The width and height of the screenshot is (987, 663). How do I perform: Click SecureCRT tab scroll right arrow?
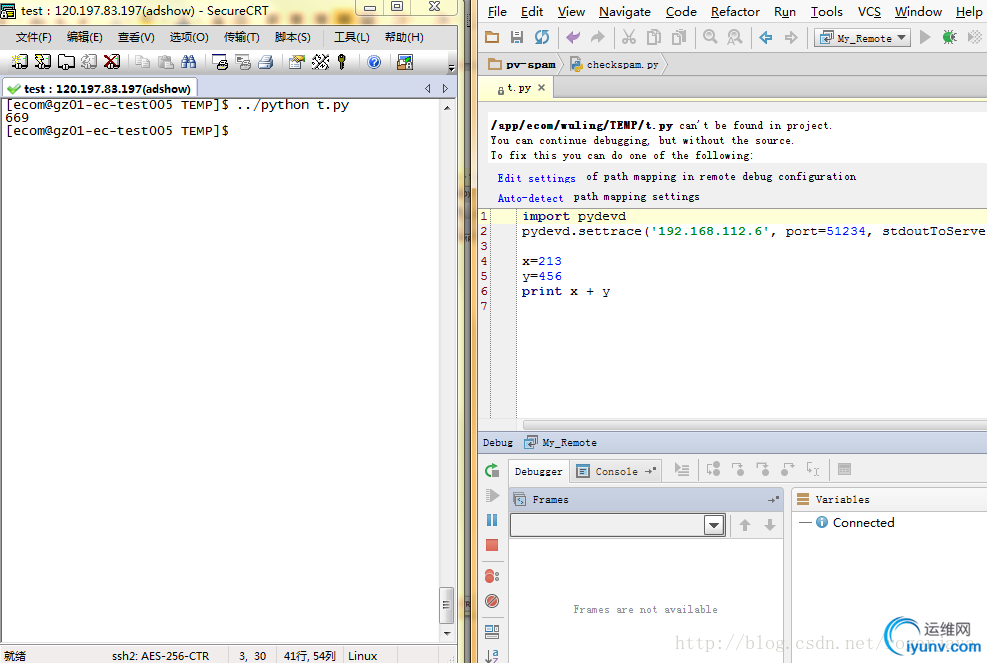coord(445,89)
